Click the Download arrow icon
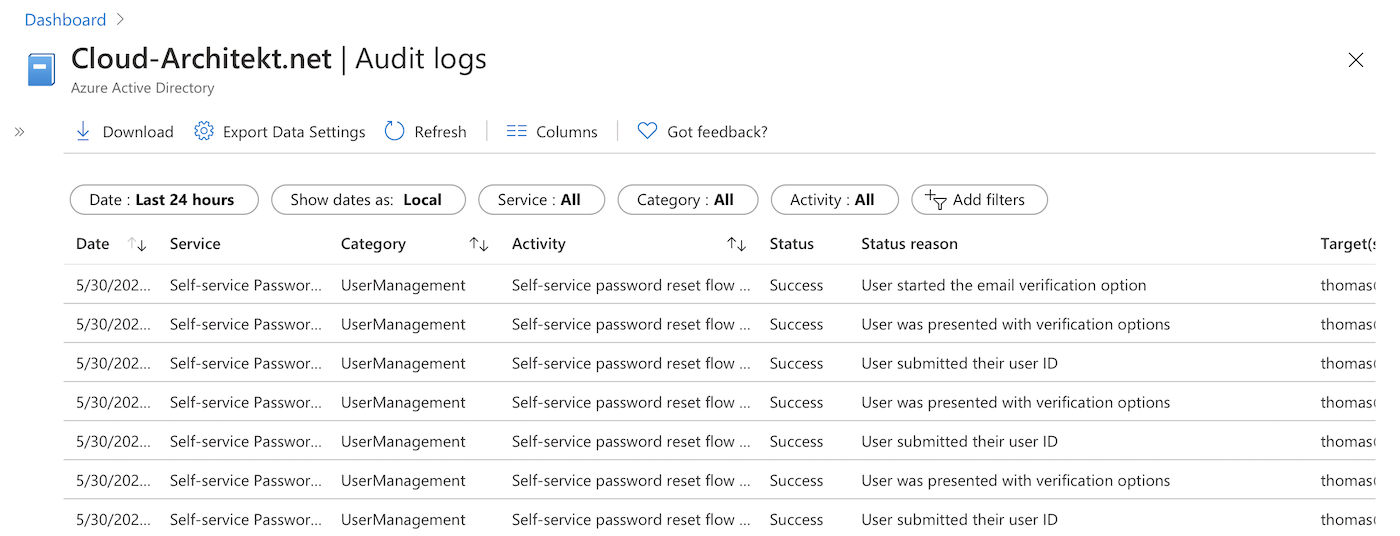The height and width of the screenshot is (536, 1400). pyautogui.click(x=83, y=131)
